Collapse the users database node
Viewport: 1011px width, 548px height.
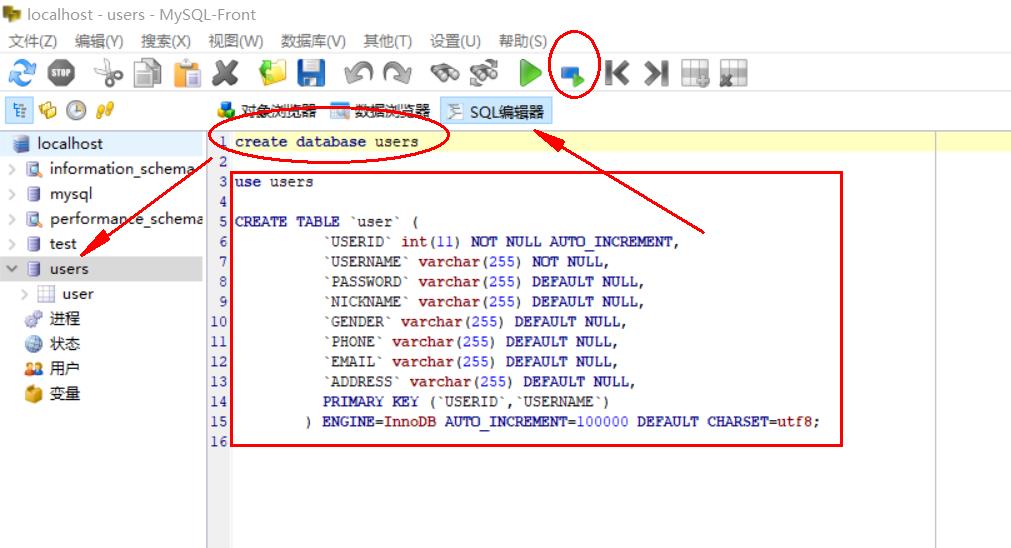(12, 269)
